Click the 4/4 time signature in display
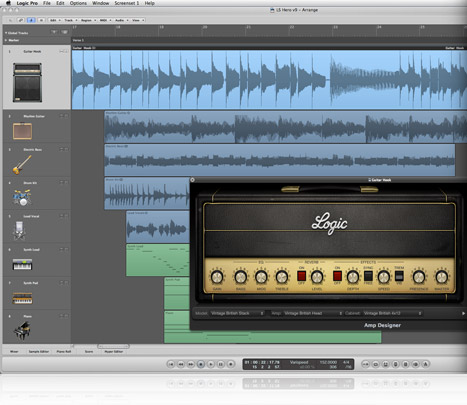Screen dimensions: 467x405 [x=346, y=362]
